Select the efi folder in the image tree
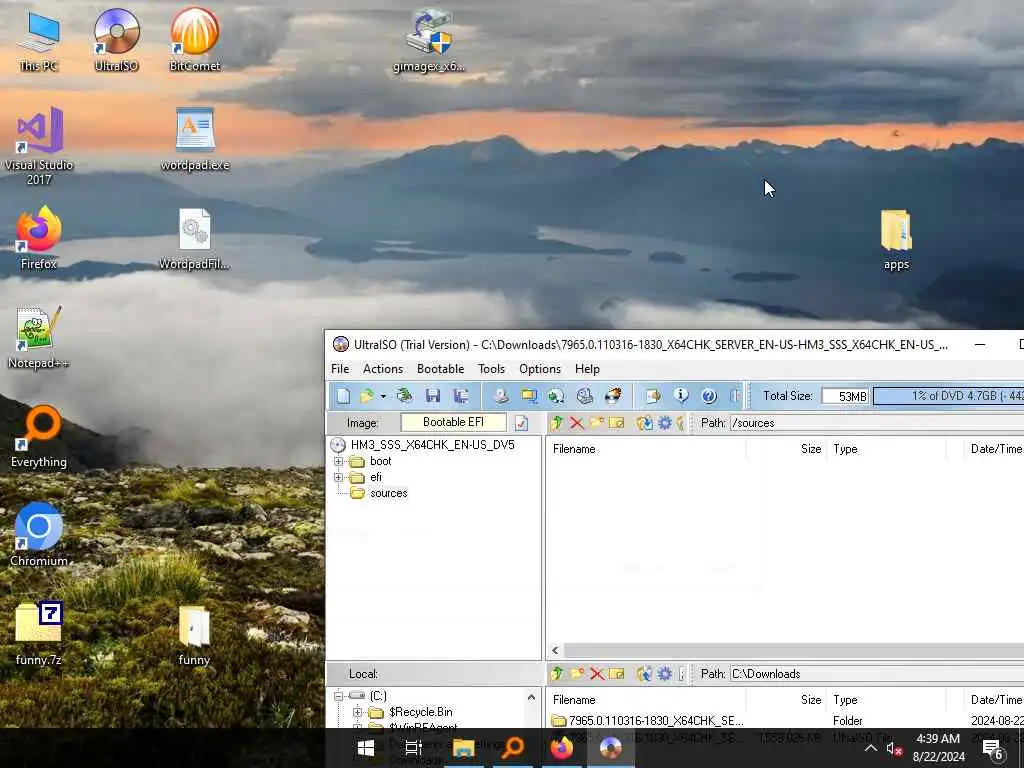Image resolution: width=1024 pixels, height=768 pixels. (376, 477)
